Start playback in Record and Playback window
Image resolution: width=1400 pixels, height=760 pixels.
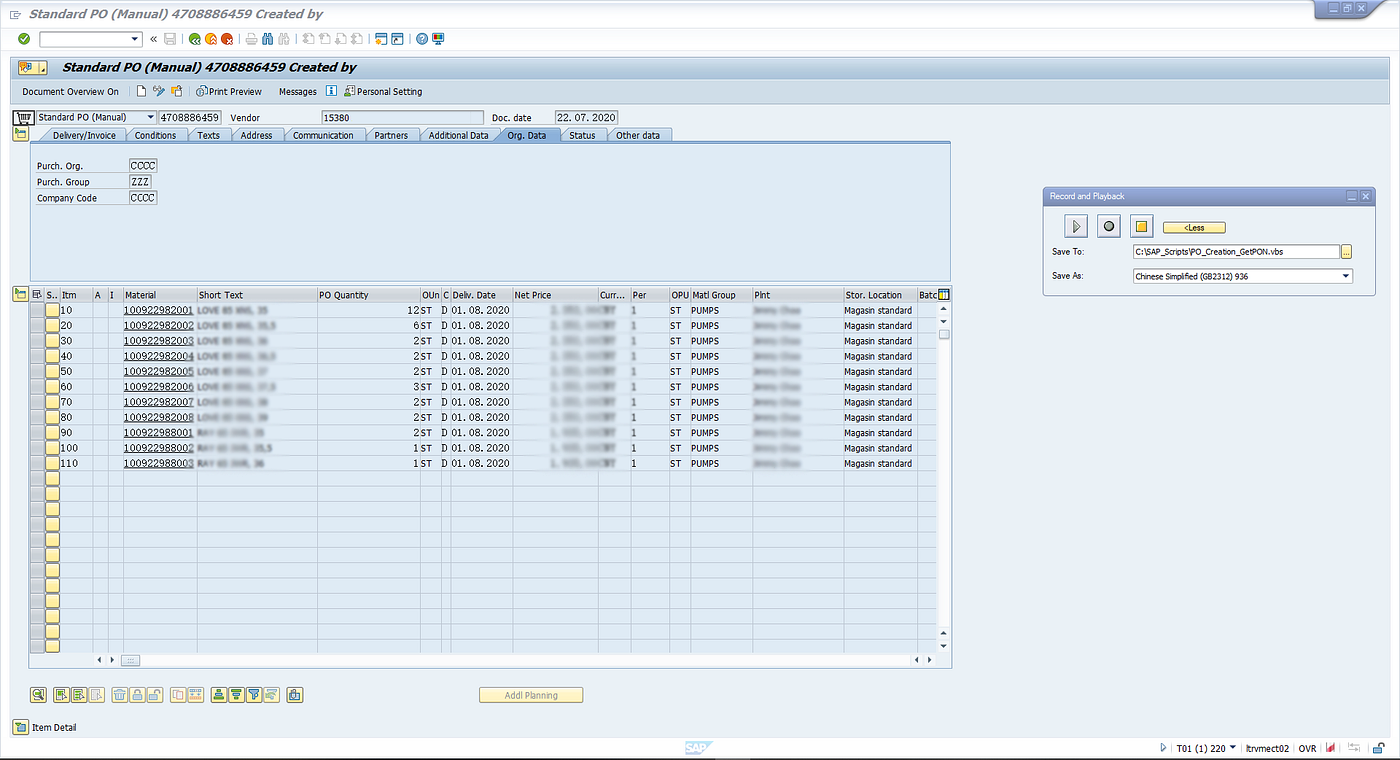coord(1076,226)
